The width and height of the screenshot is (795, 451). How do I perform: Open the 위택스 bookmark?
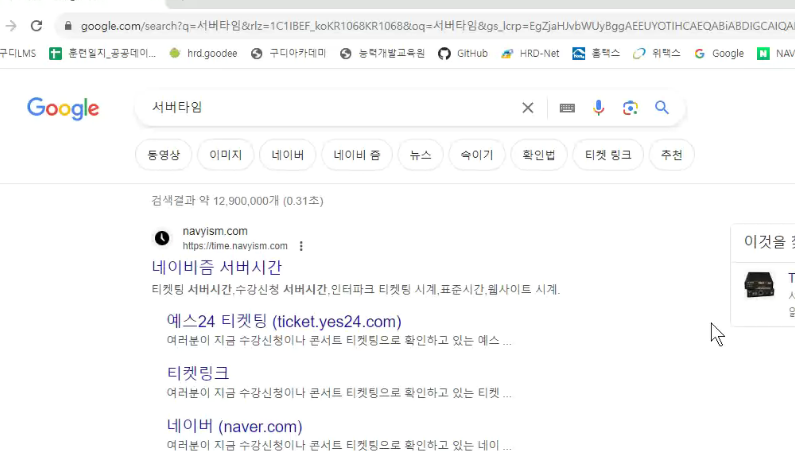click(657, 53)
